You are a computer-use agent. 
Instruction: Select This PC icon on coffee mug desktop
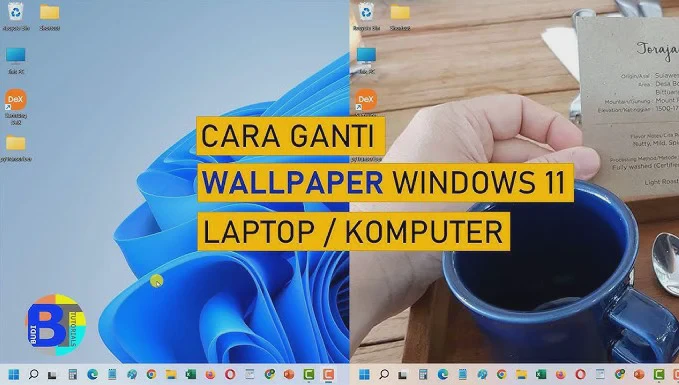click(x=366, y=61)
